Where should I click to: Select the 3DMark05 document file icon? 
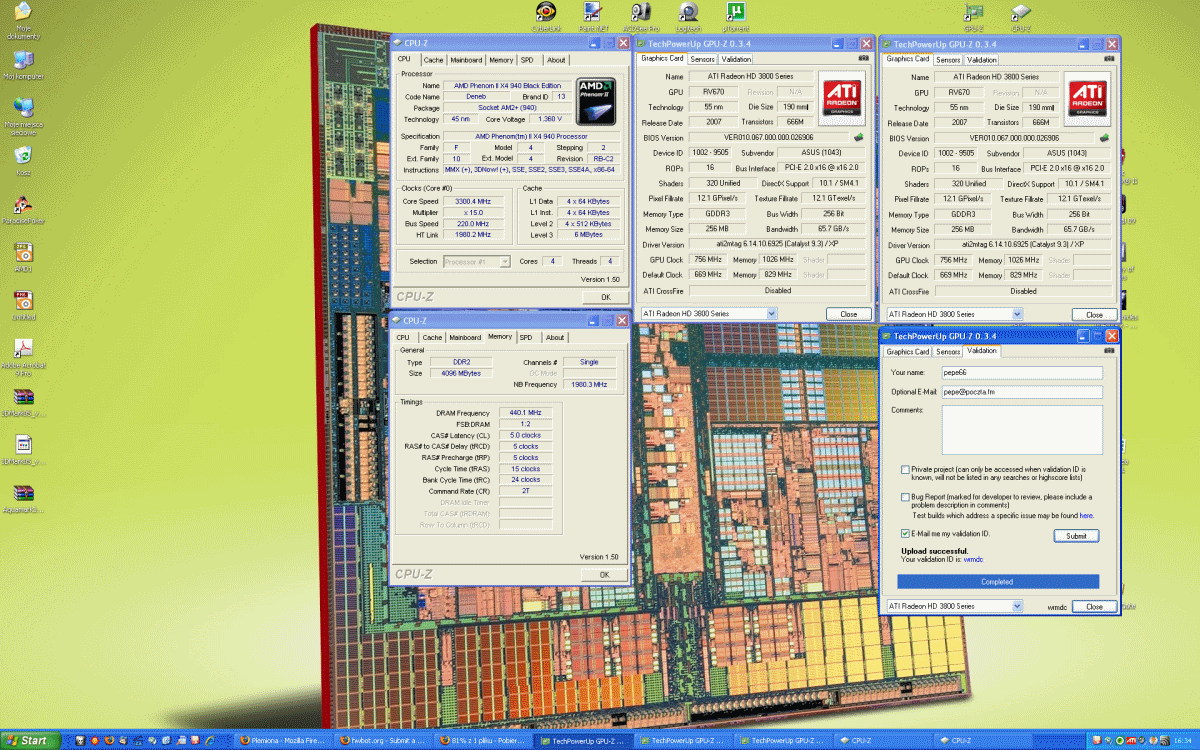tap(23, 449)
